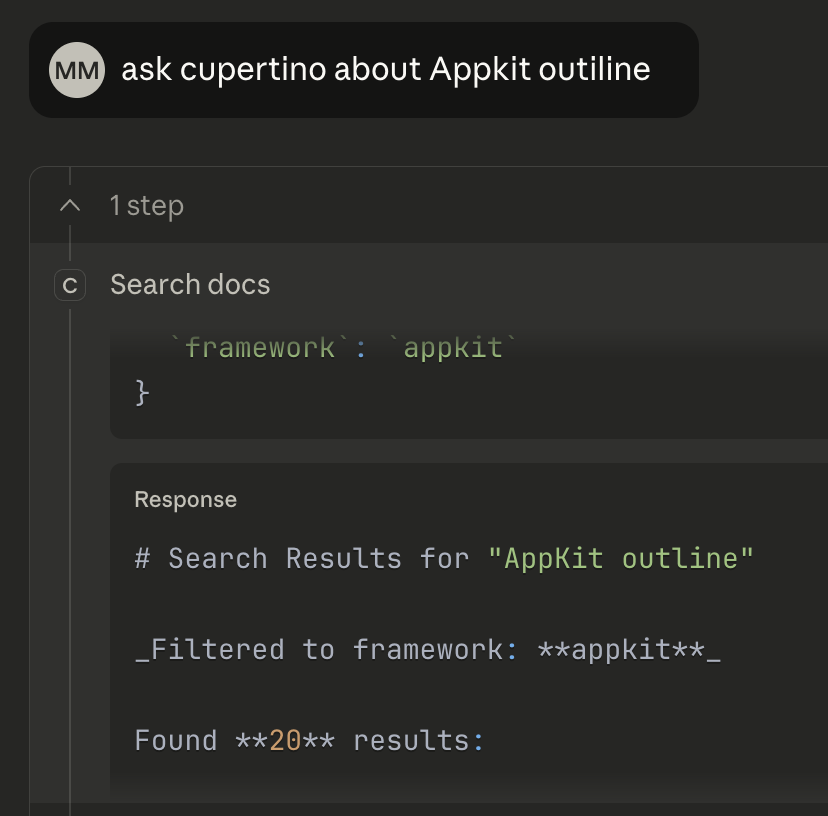Click the Response panel header icon area
This screenshot has height=816, width=828.
186,499
